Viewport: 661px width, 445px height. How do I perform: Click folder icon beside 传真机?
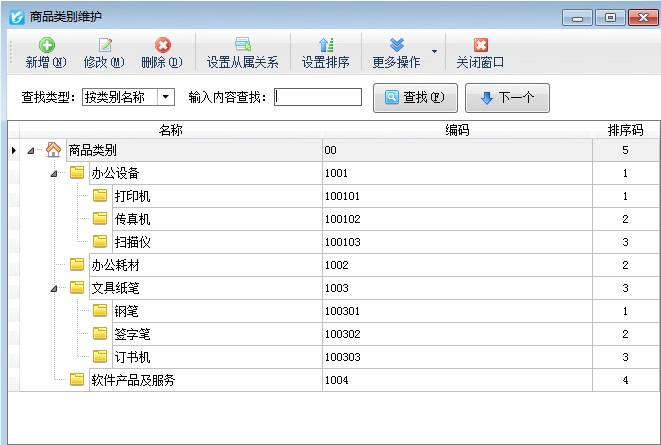[x=100, y=218]
